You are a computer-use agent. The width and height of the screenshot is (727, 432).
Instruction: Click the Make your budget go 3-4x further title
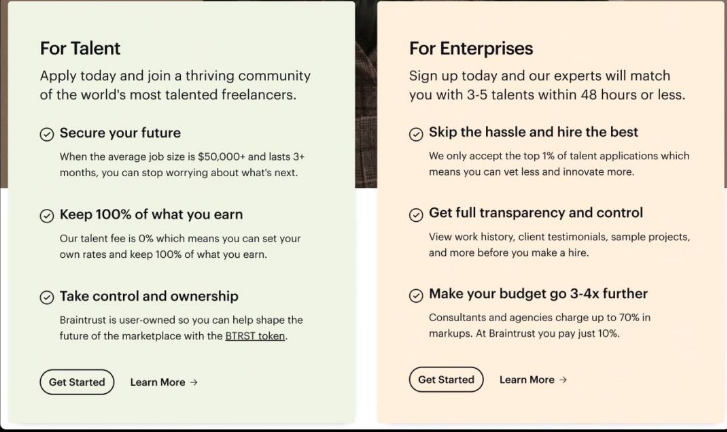click(538, 294)
